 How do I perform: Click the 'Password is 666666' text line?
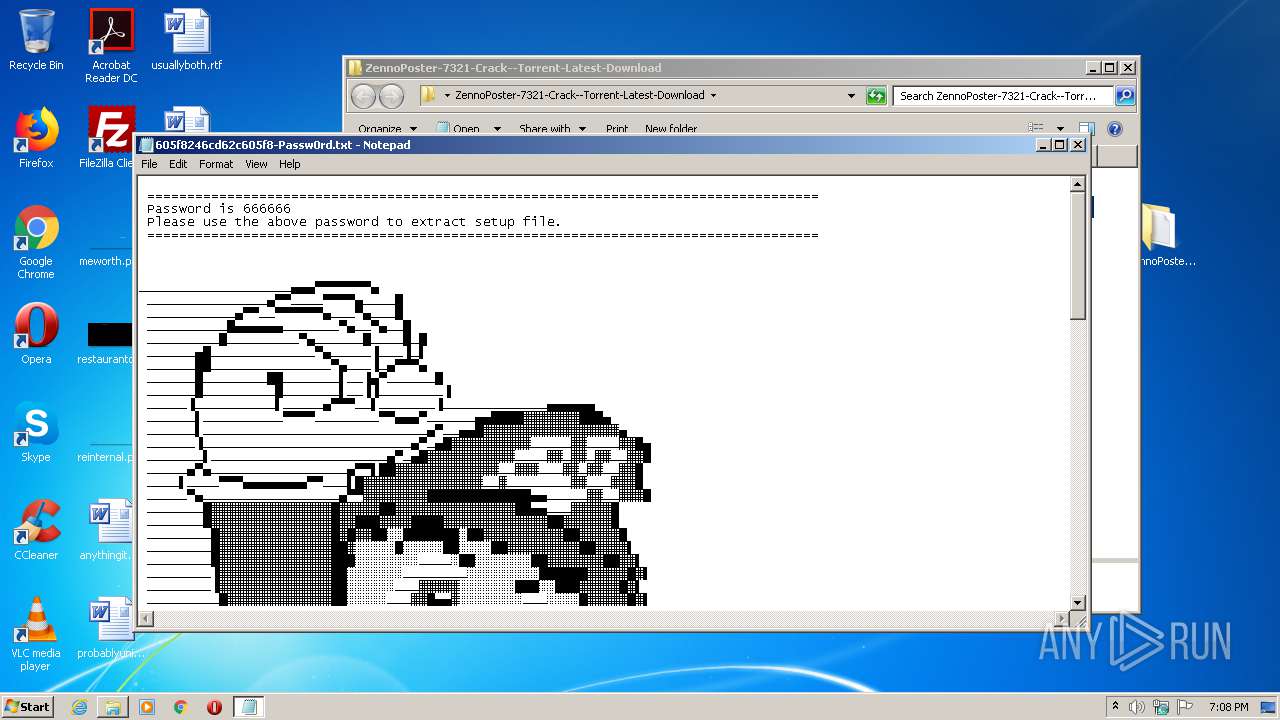coord(219,209)
